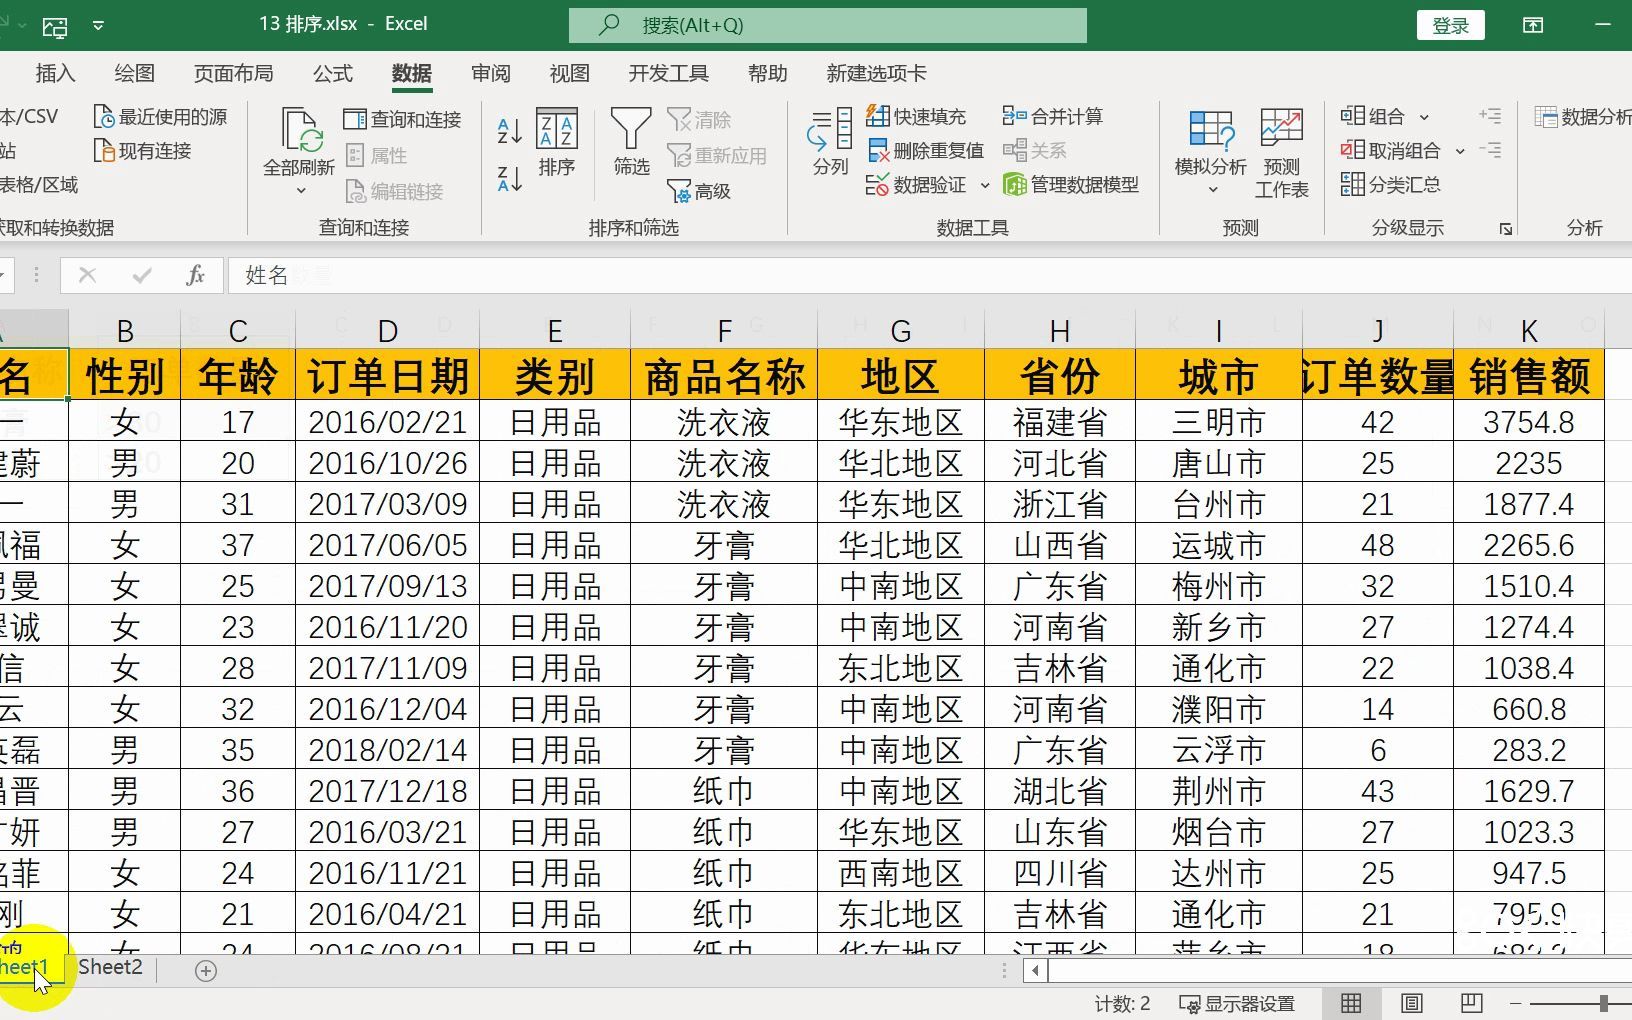Click Remove Duplicates (删除重复值) icon
Screen dimensions: 1632x1020
pyautogui.click(x=925, y=150)
